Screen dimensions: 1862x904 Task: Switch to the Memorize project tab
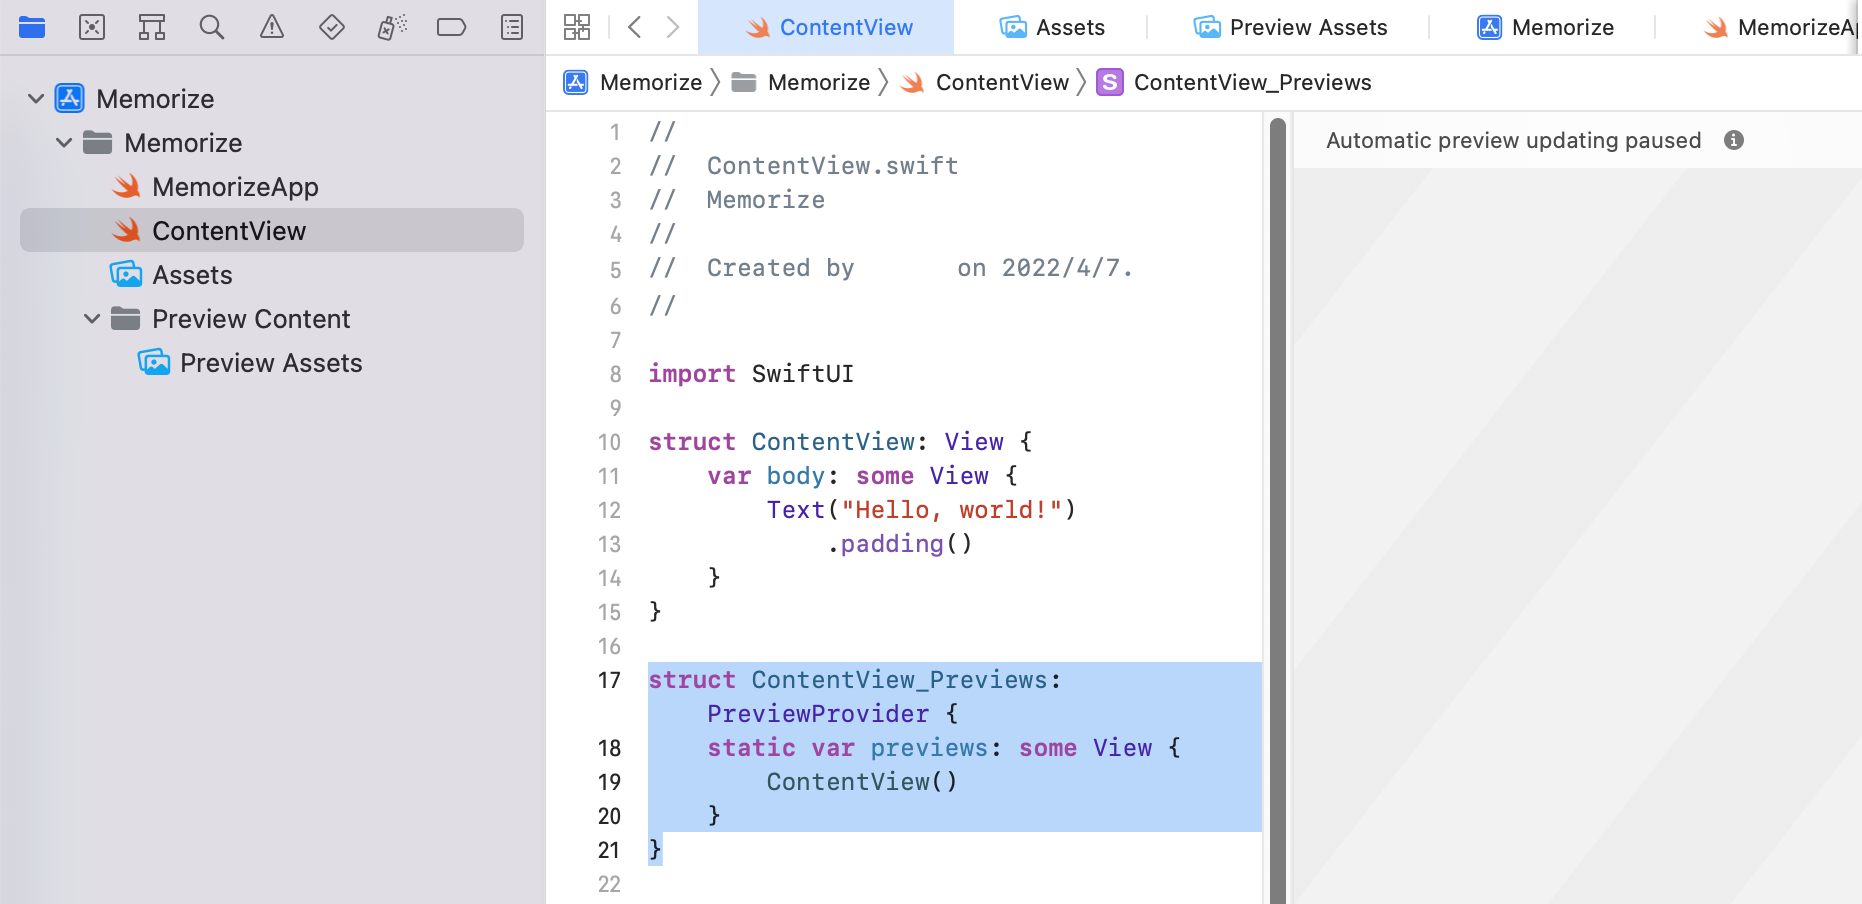pos(1545,27)
